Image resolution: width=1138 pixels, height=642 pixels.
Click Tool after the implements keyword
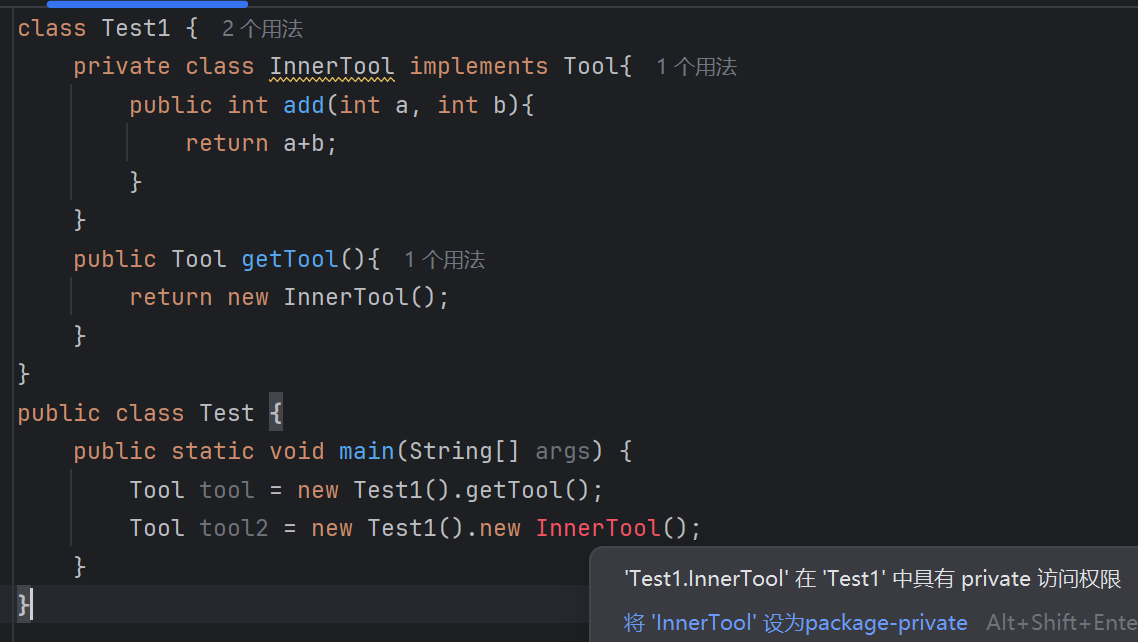[590, 67]
